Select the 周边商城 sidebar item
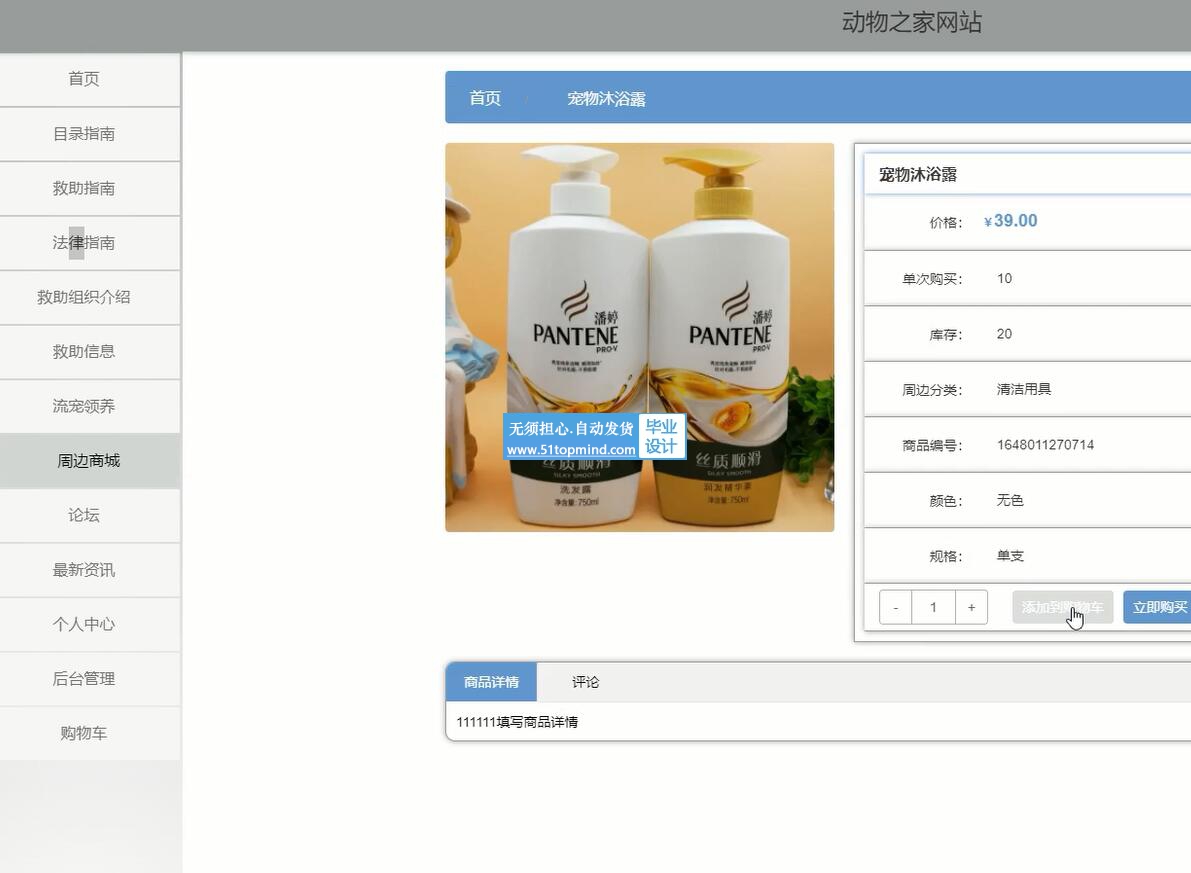Viewport: 1191px width, 873px height. (89, 460)
